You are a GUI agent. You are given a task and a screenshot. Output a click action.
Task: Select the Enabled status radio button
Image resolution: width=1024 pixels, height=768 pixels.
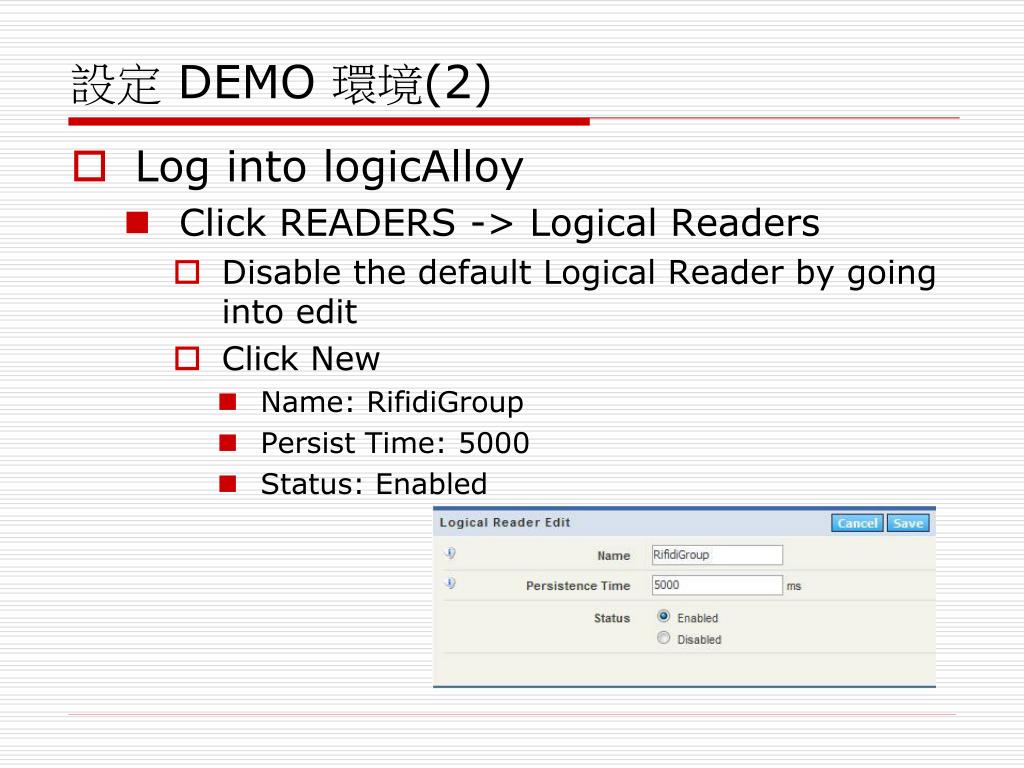pos(664,616)
